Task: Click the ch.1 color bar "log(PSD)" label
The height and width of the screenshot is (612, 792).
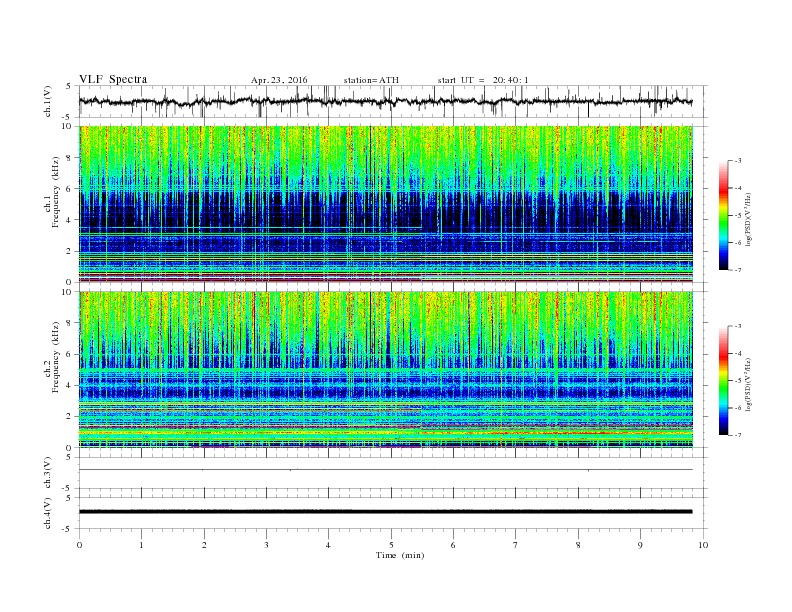Action: click(x=749, y=220)
